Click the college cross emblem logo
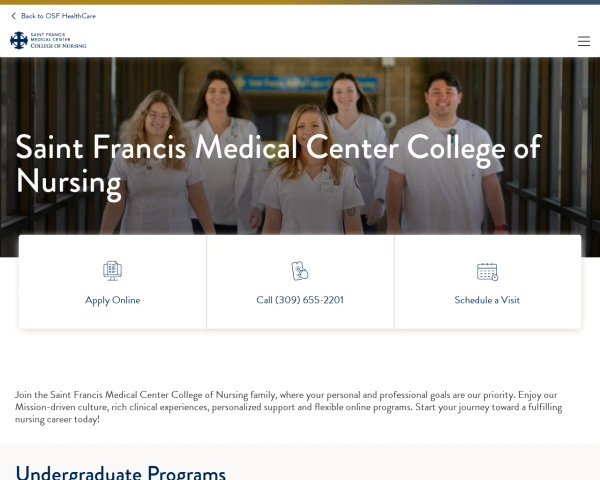 click(x=18, y=40)
